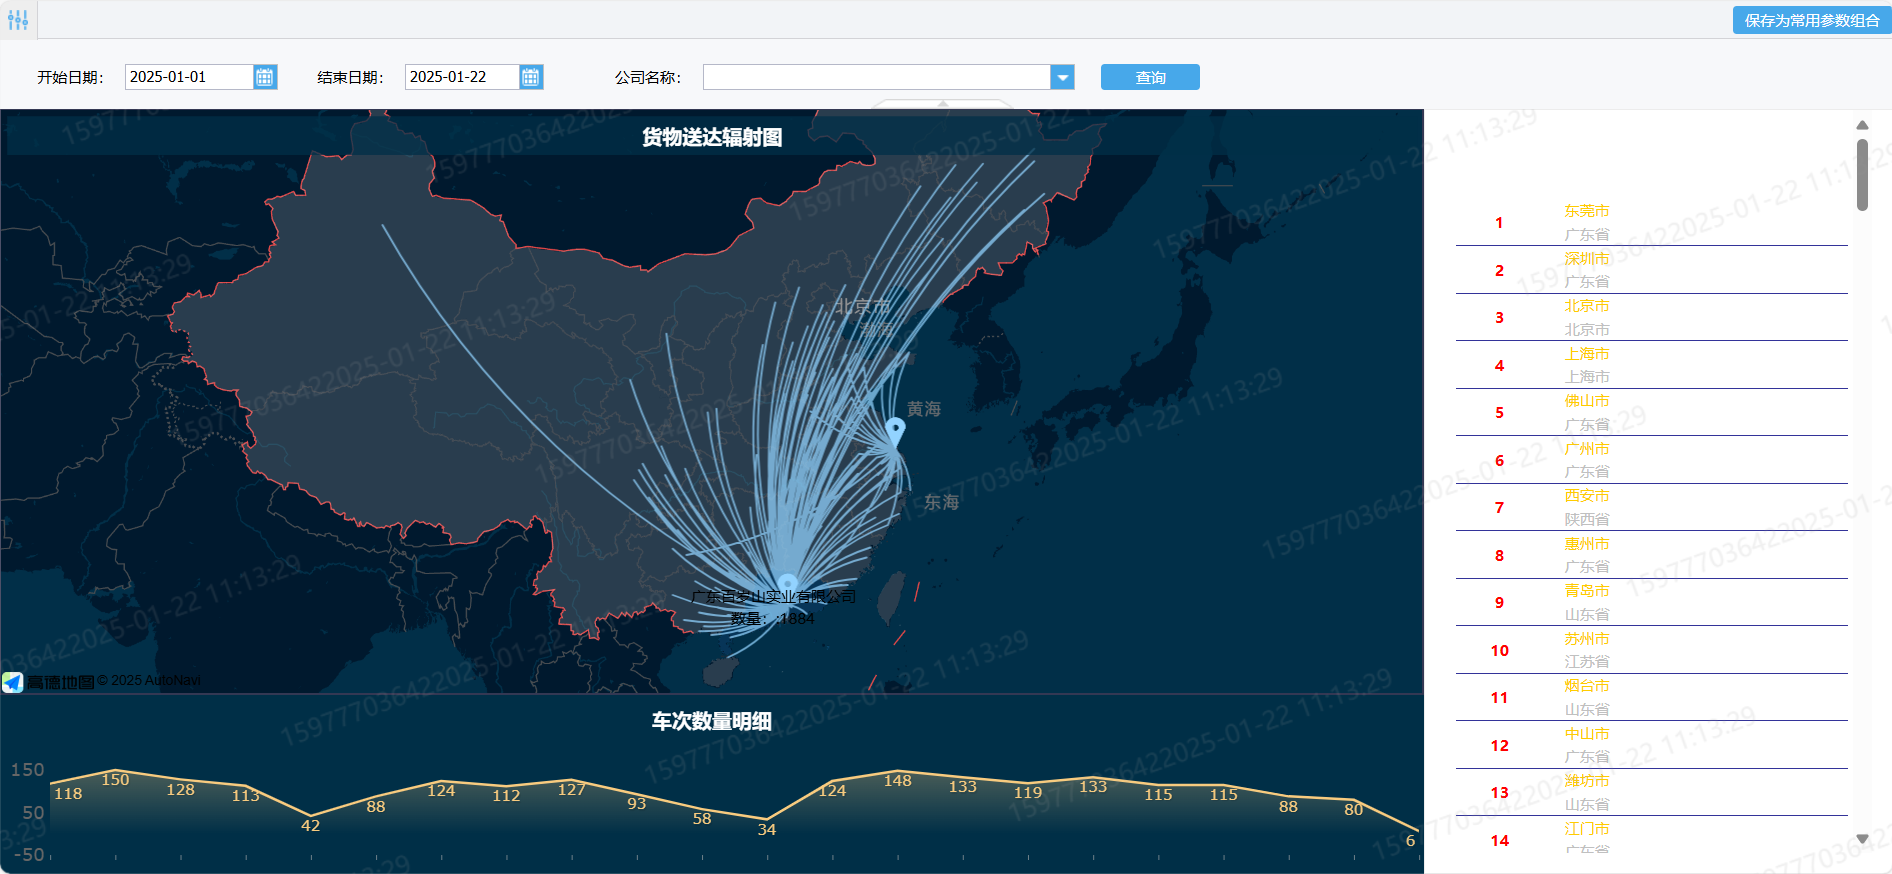Click the down arrow of list scrollbar

coord(1862,839)
